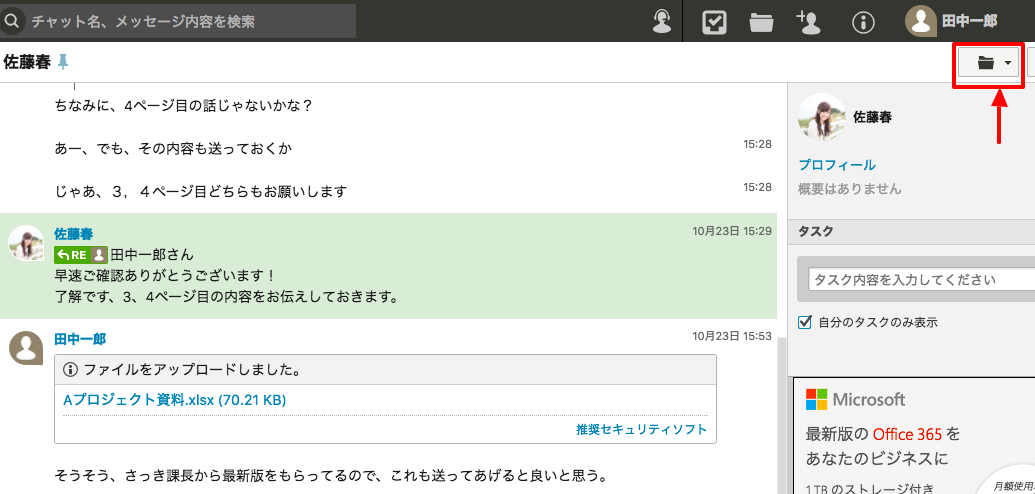Click the add contact icon

(x=809, y=22)
